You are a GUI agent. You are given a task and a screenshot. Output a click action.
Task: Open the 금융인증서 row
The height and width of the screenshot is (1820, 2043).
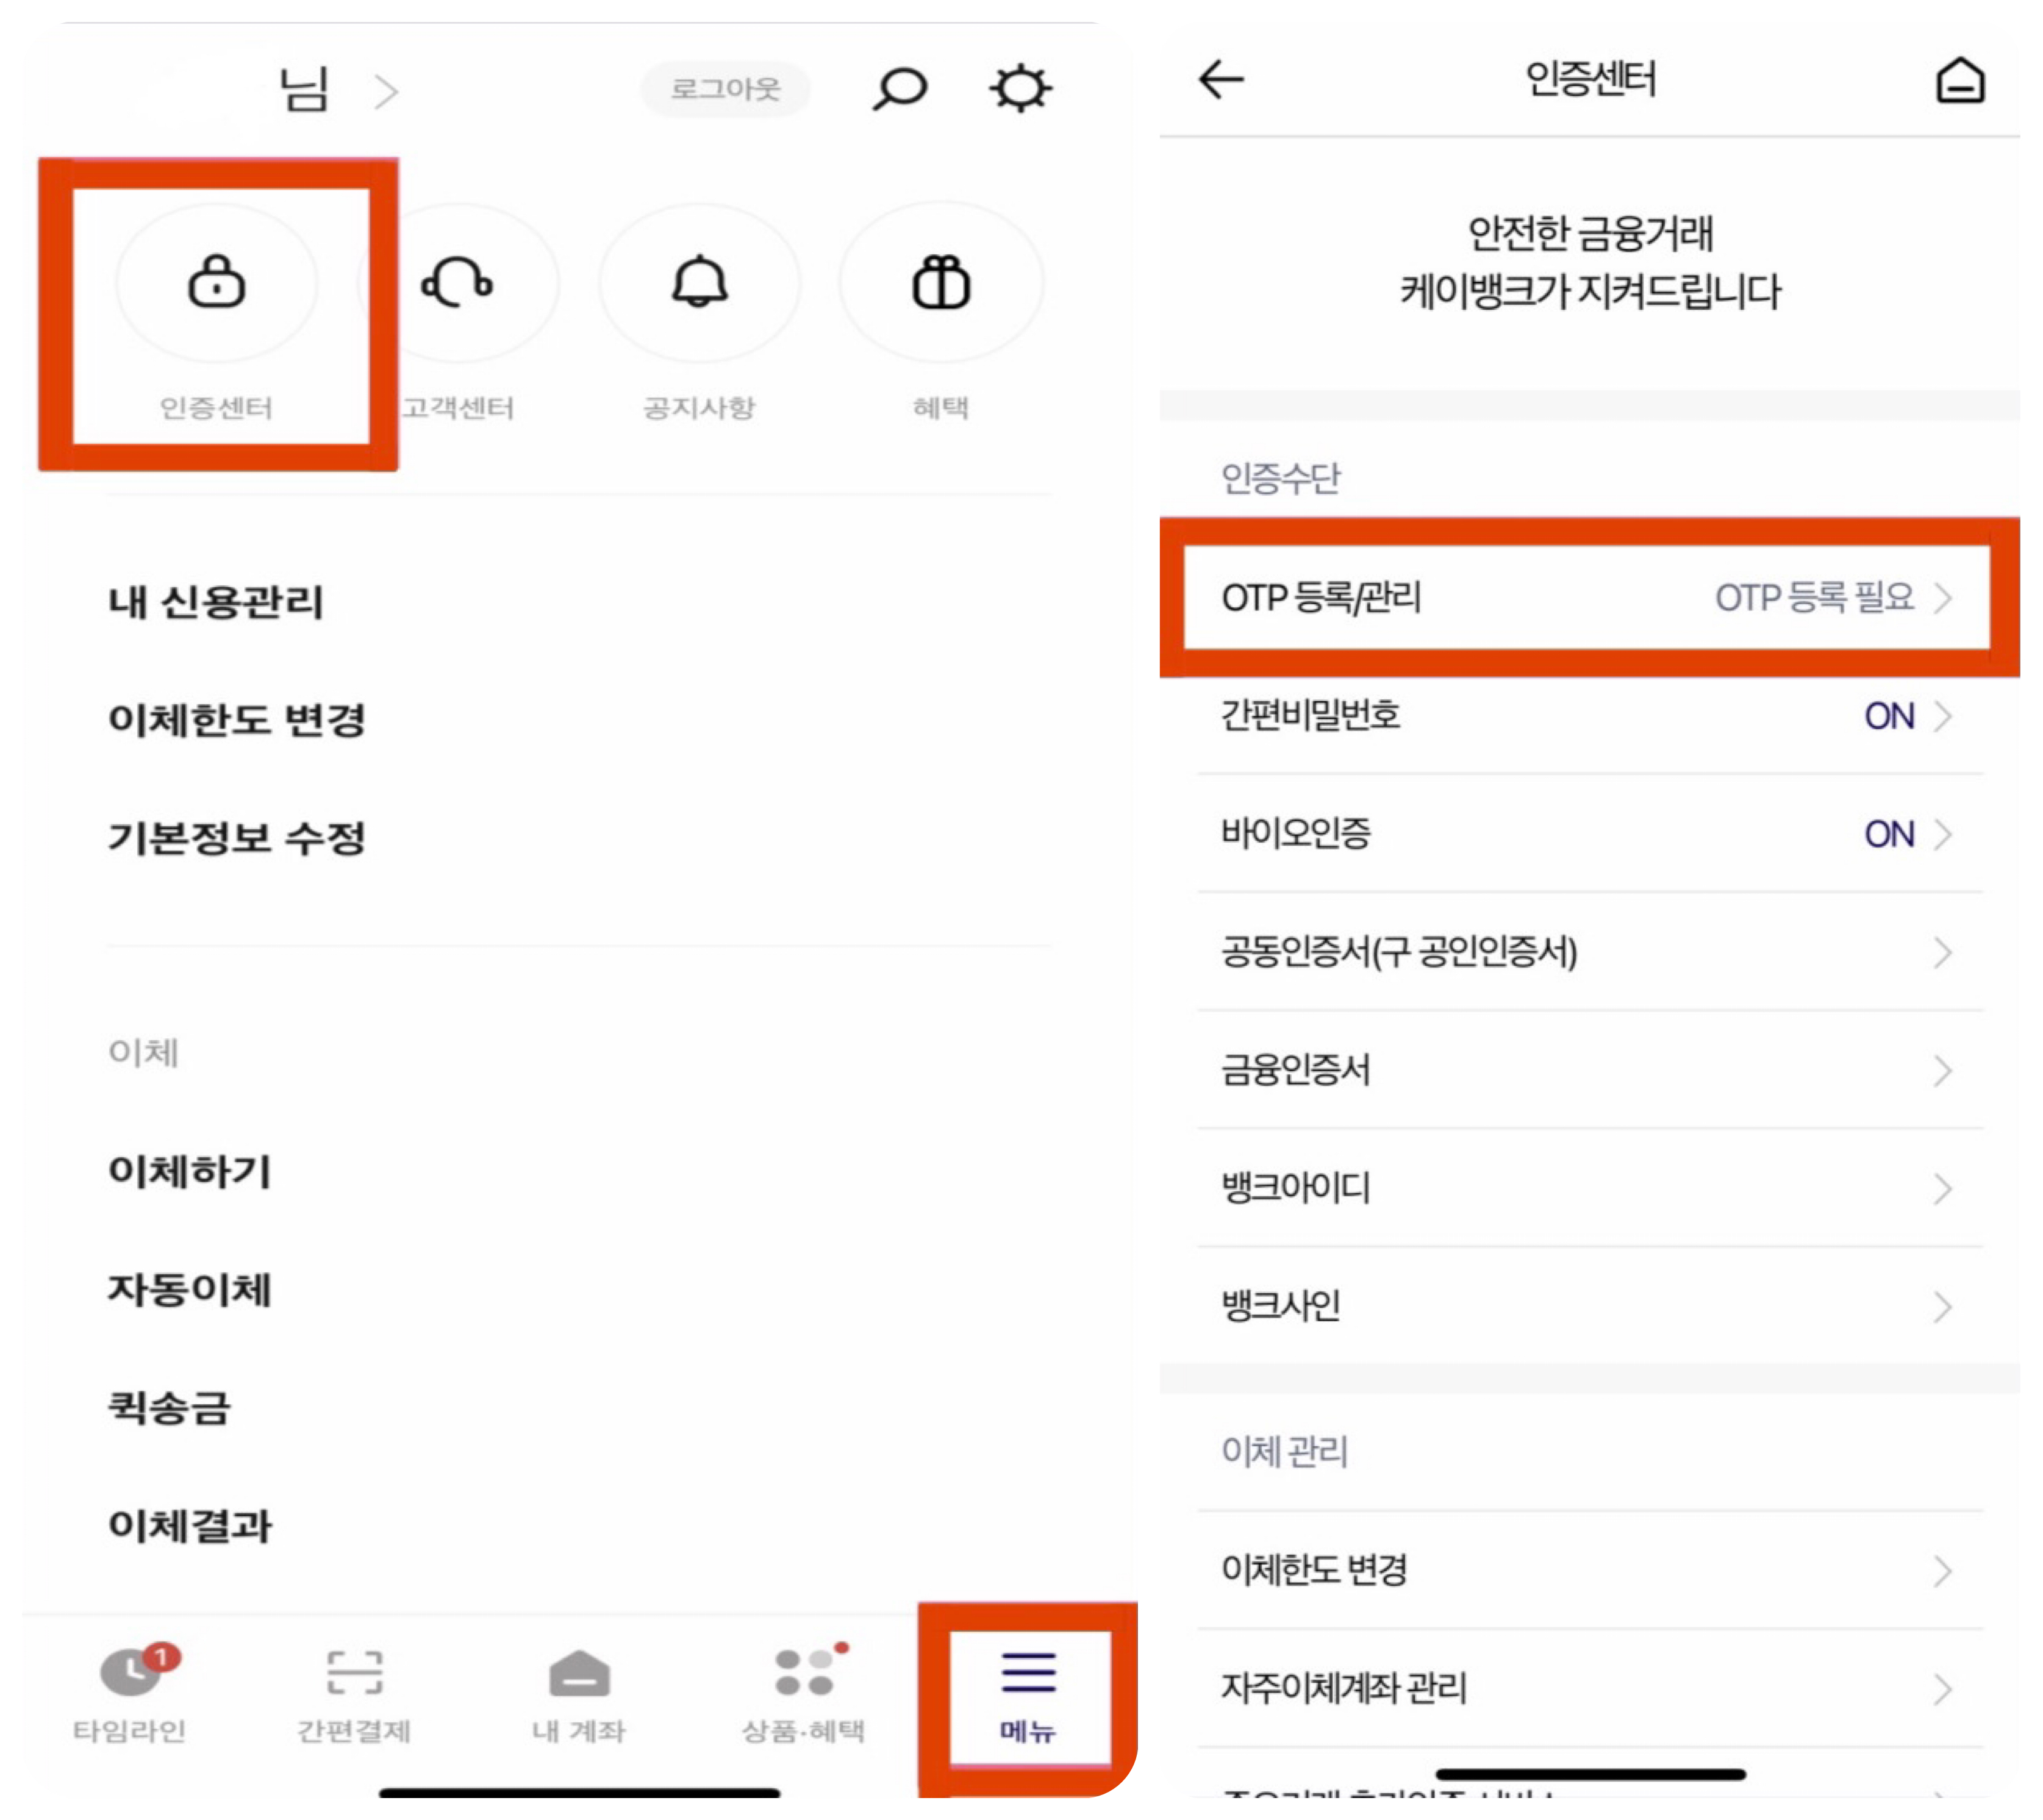click(1590, 1070)
